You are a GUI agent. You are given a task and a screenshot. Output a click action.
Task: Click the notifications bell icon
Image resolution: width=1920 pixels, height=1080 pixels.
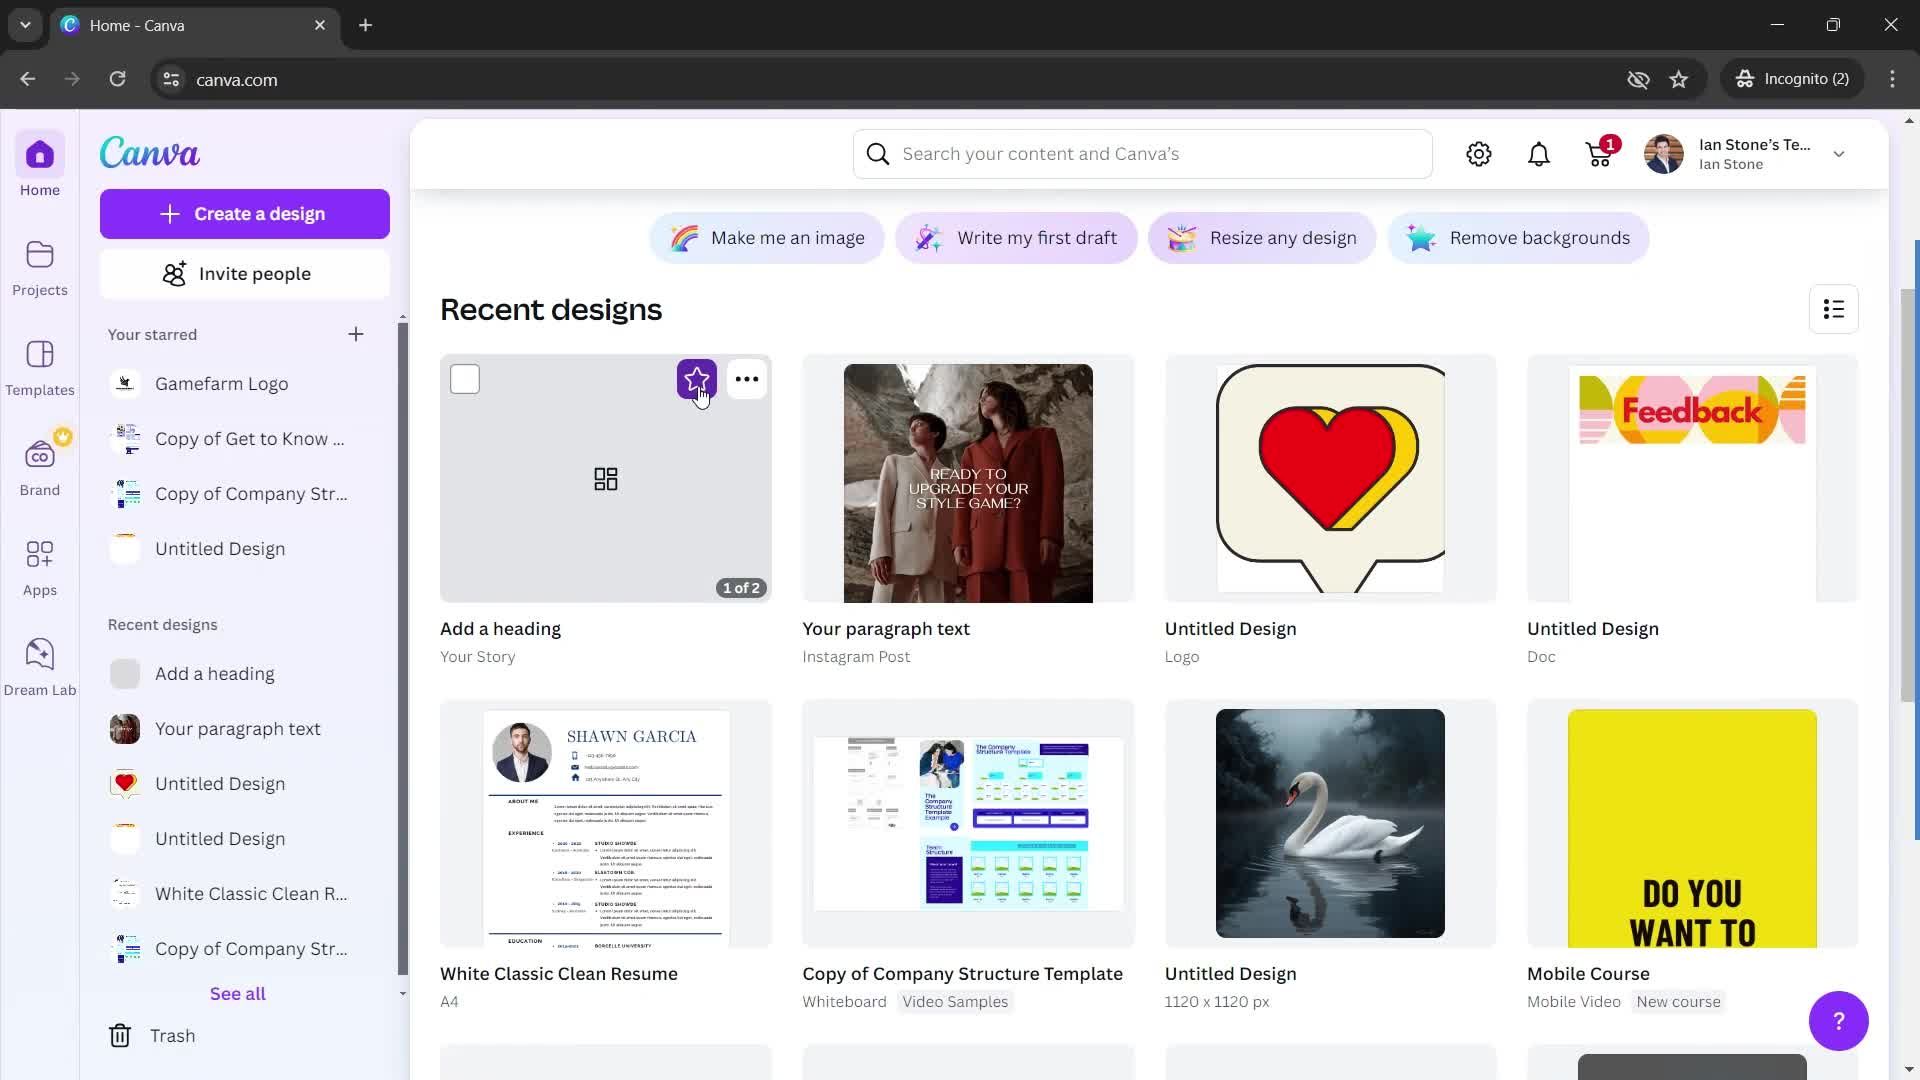point(1539,154)
